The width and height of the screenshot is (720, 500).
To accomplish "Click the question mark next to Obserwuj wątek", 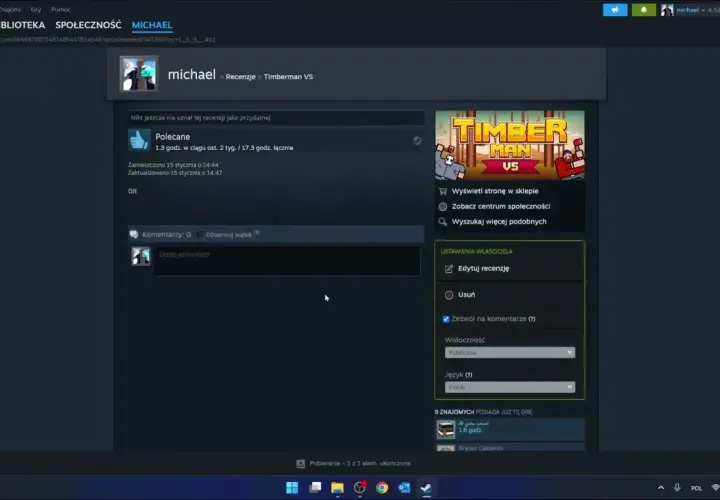I will tap(257, 233).
